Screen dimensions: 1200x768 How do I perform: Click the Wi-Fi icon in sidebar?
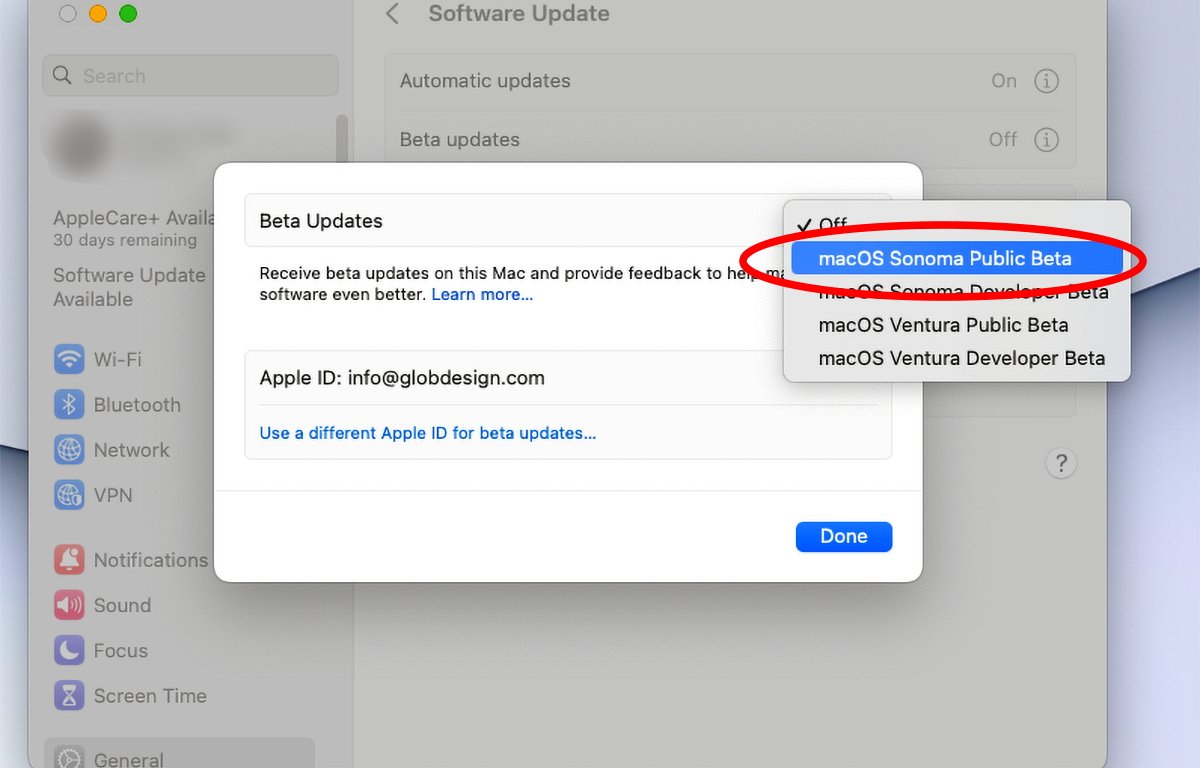point(69,359)
